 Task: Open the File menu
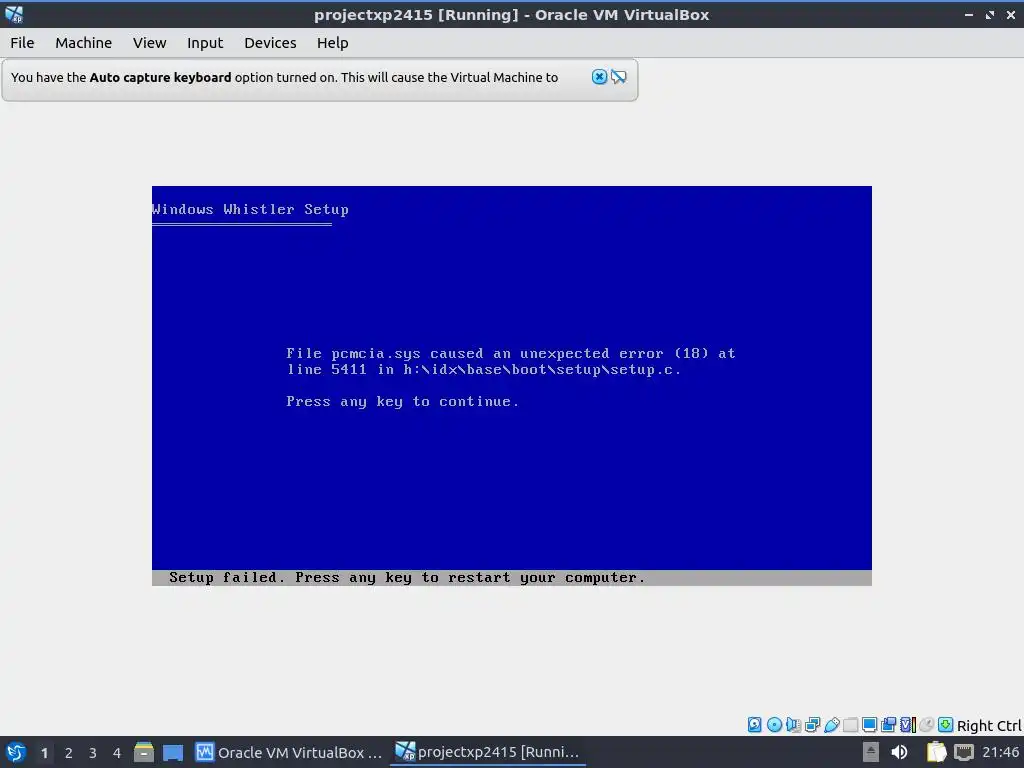click(22, 43)
